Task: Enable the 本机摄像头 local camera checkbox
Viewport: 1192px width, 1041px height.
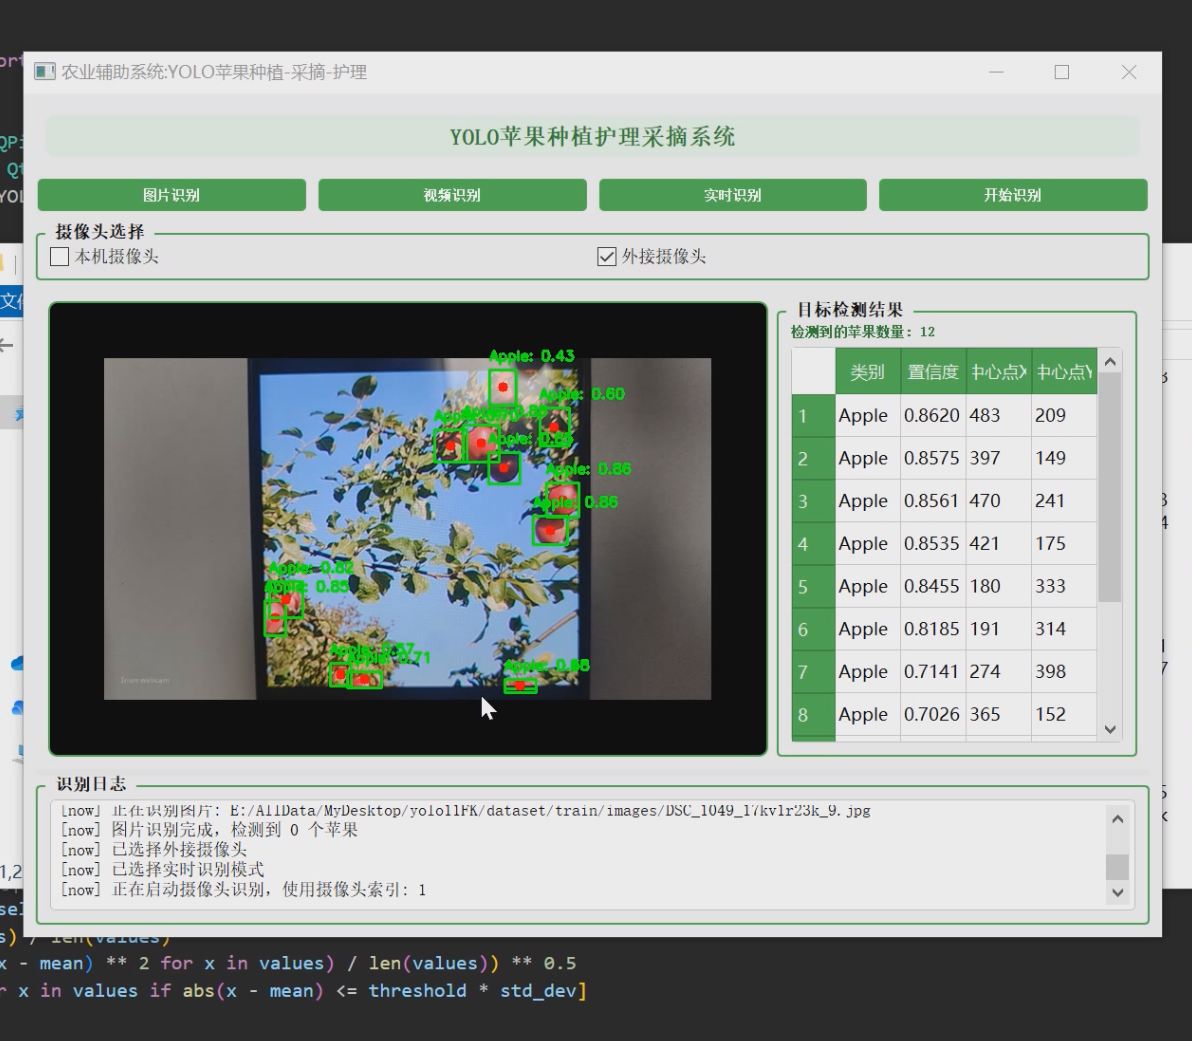Action: [x=59, y=256]
